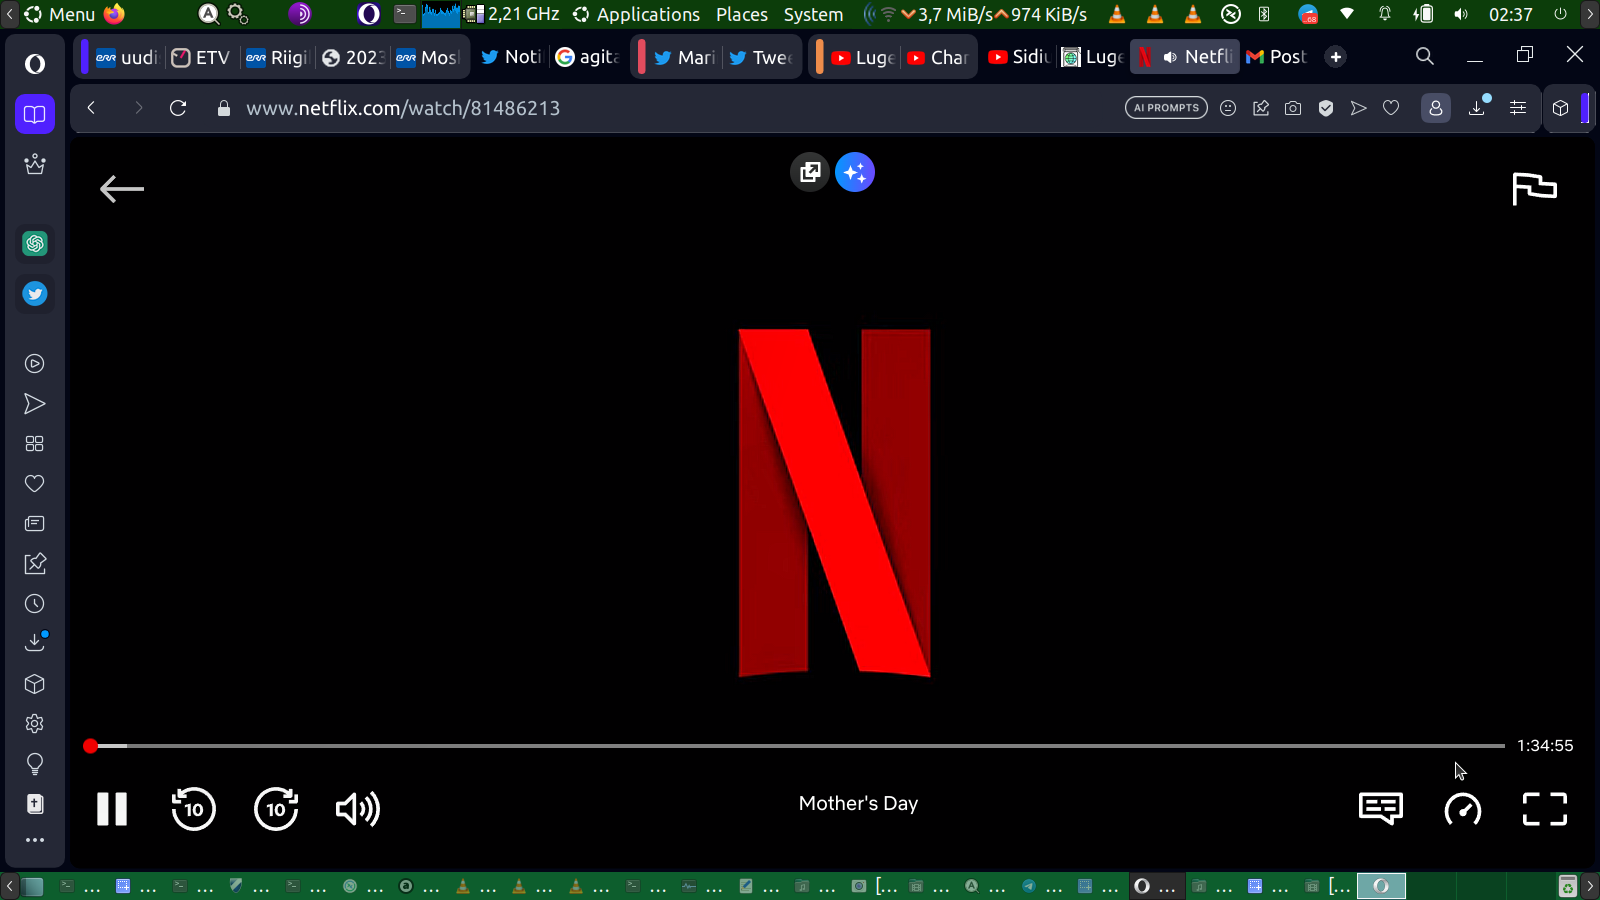Click the Mother's Day title text
Viewport: 1600px width, 900px height.
point(858,803)
